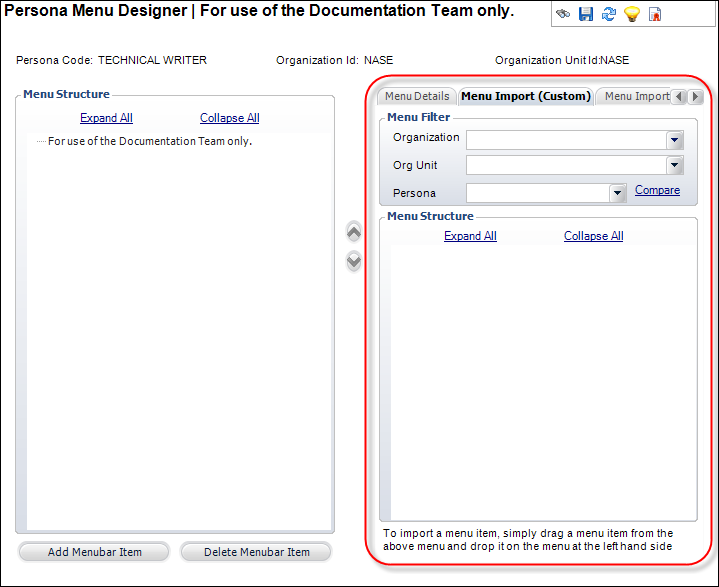
Task: Click the Persona Menu Designer page title
Action: coord(259,11)
